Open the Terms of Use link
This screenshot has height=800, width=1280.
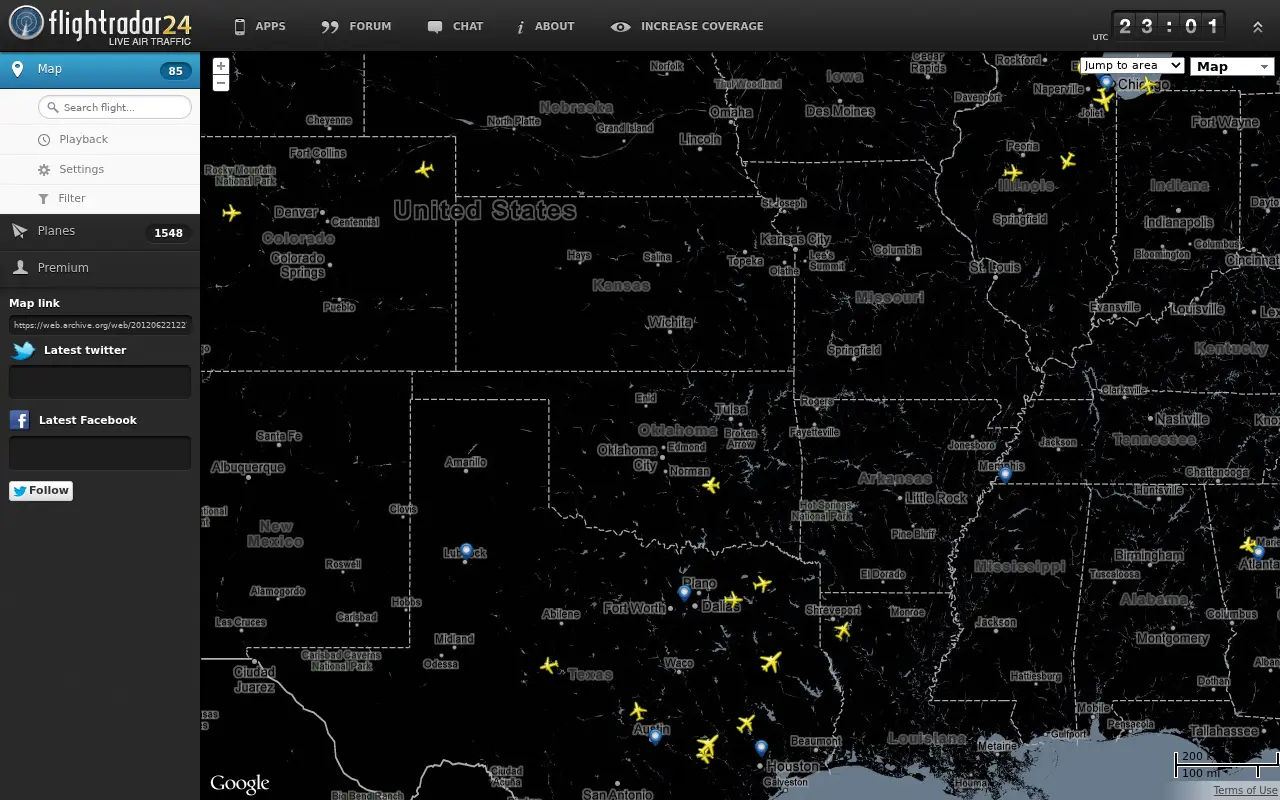coord(1245,790)
